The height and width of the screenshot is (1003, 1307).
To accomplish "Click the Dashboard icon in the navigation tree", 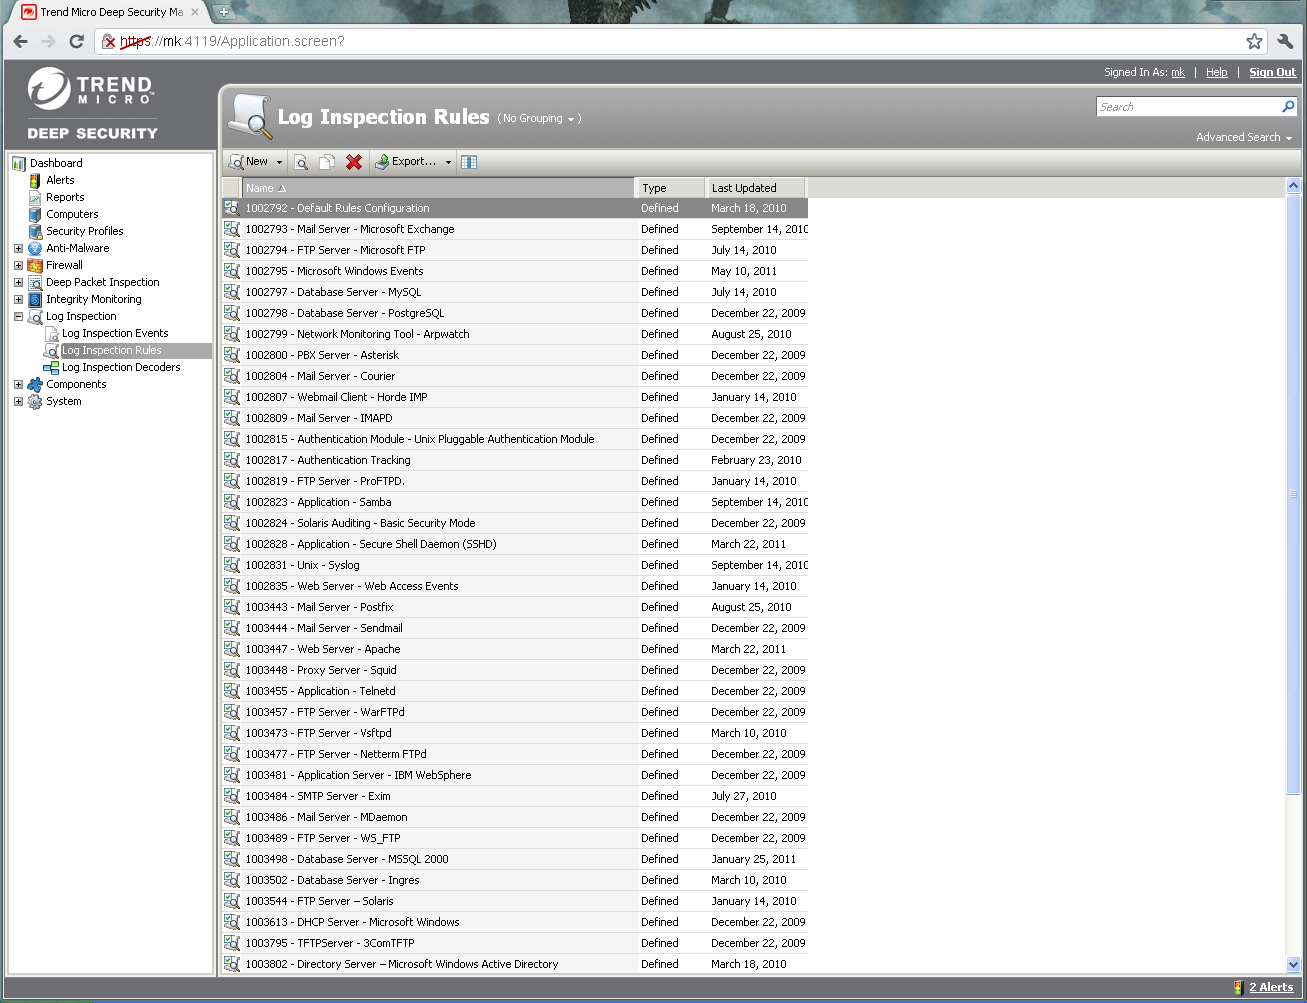I will coord(19,163).
